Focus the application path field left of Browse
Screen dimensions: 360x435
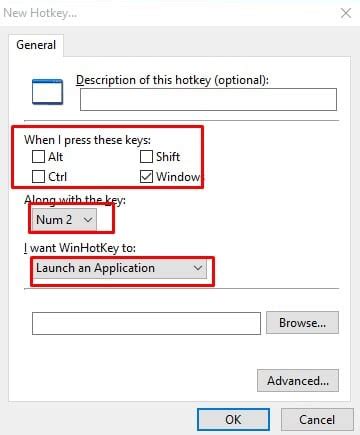click(x=146, y=323)
